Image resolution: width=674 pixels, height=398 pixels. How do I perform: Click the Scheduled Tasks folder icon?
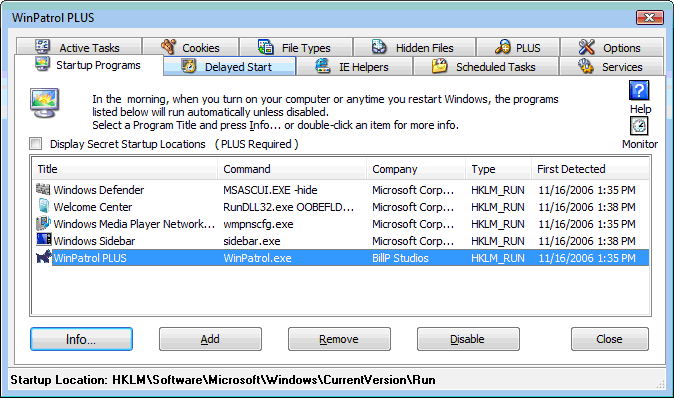coord(439,66)
